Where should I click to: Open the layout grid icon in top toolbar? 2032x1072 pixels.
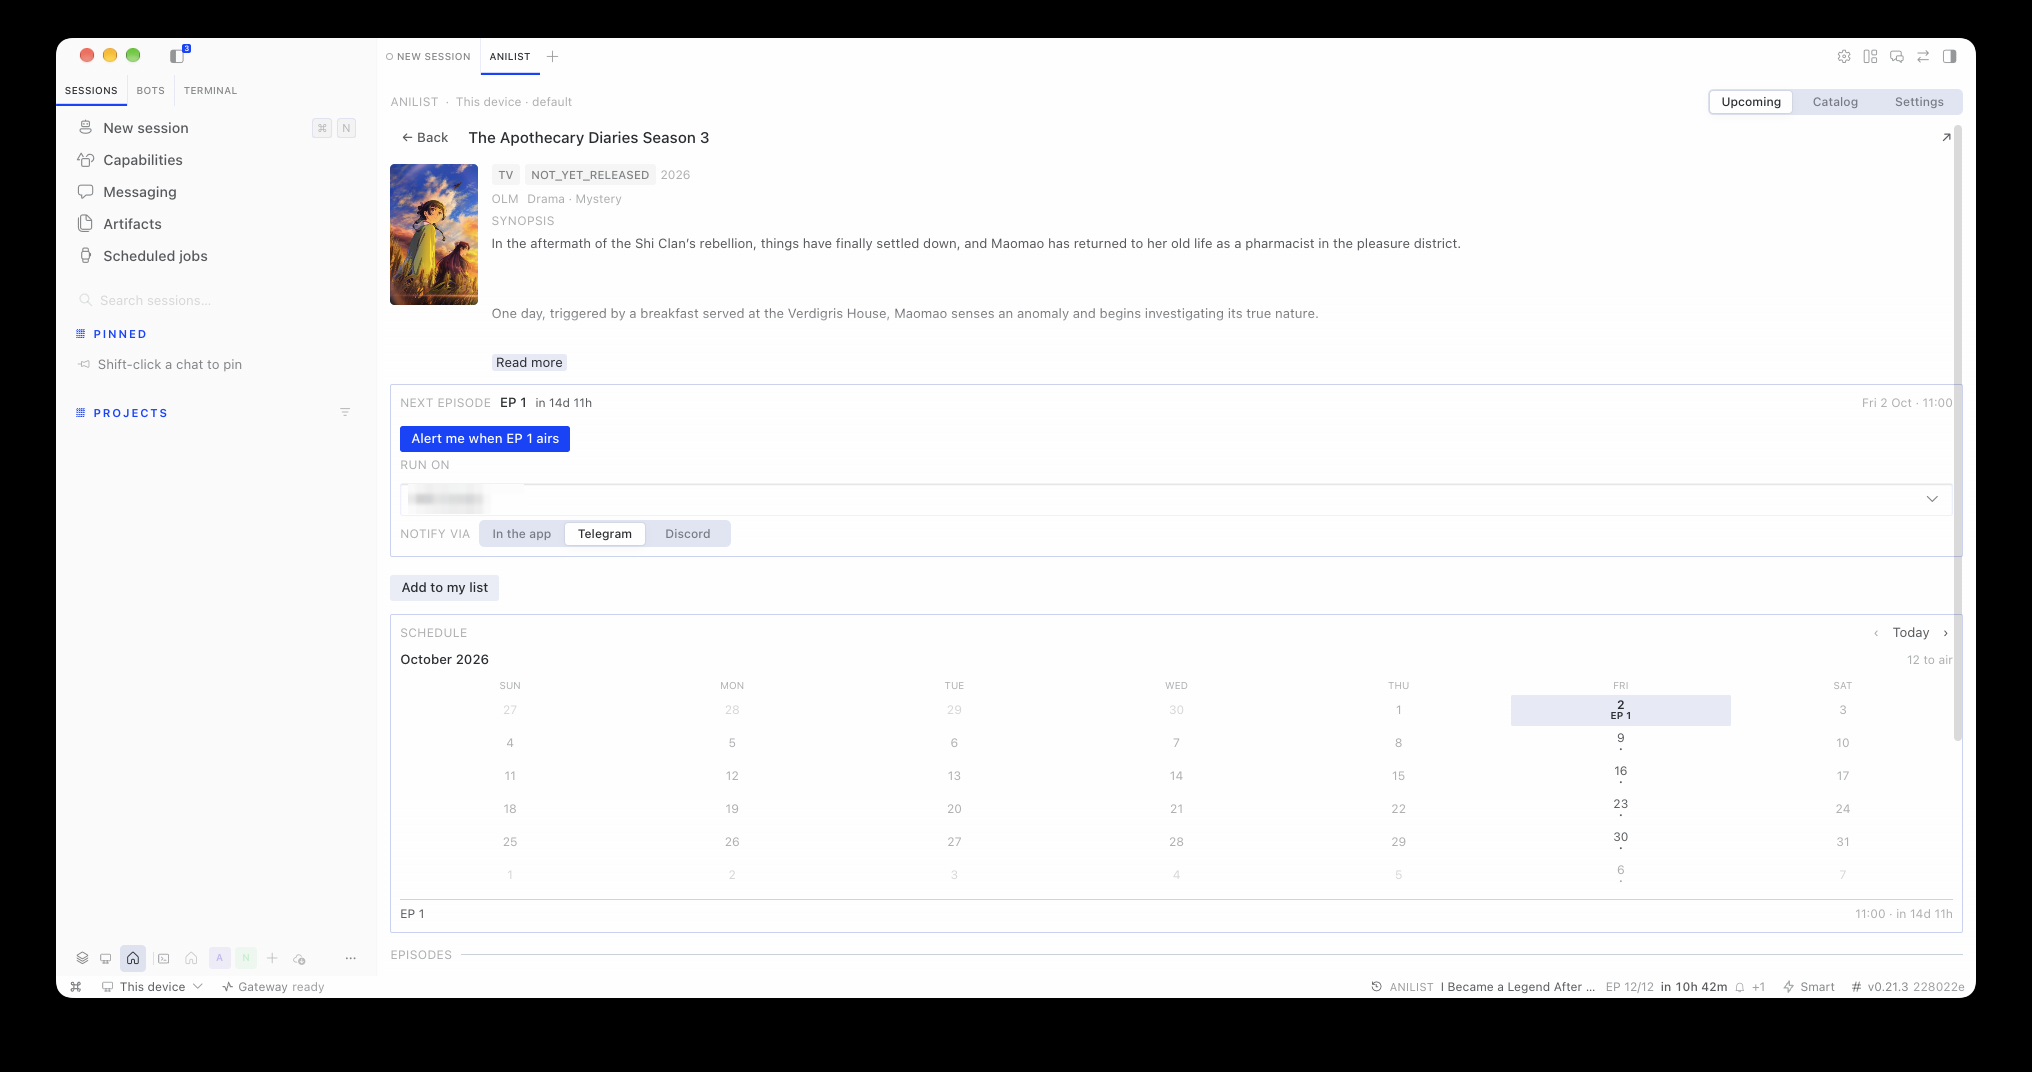coord(1870,57)
